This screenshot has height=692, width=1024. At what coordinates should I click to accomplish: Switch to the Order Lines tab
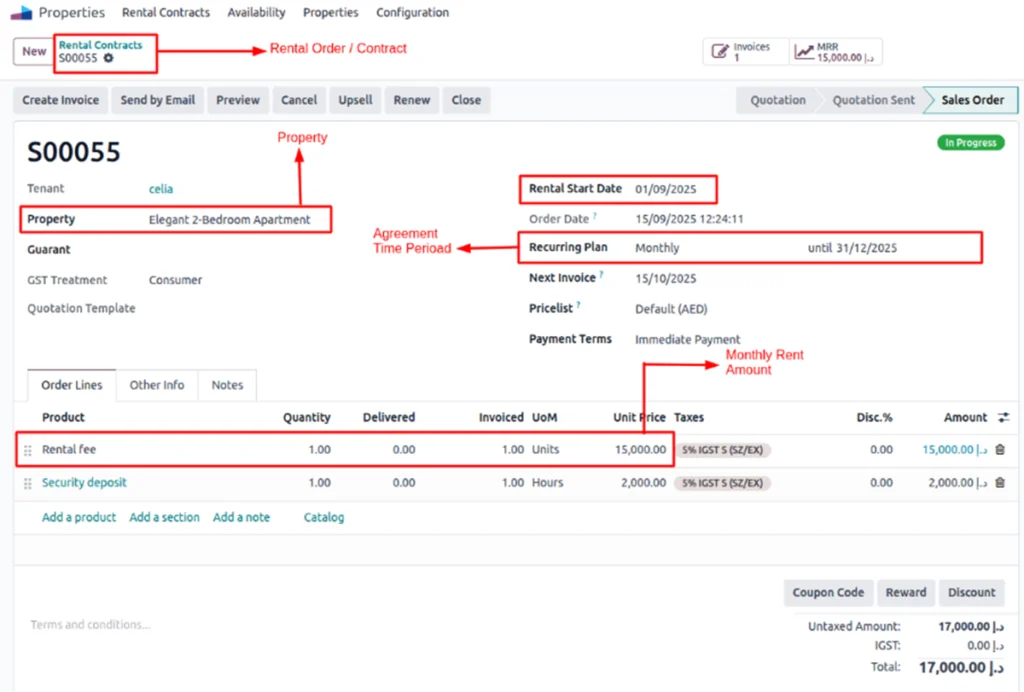click(x=72, y=385)
